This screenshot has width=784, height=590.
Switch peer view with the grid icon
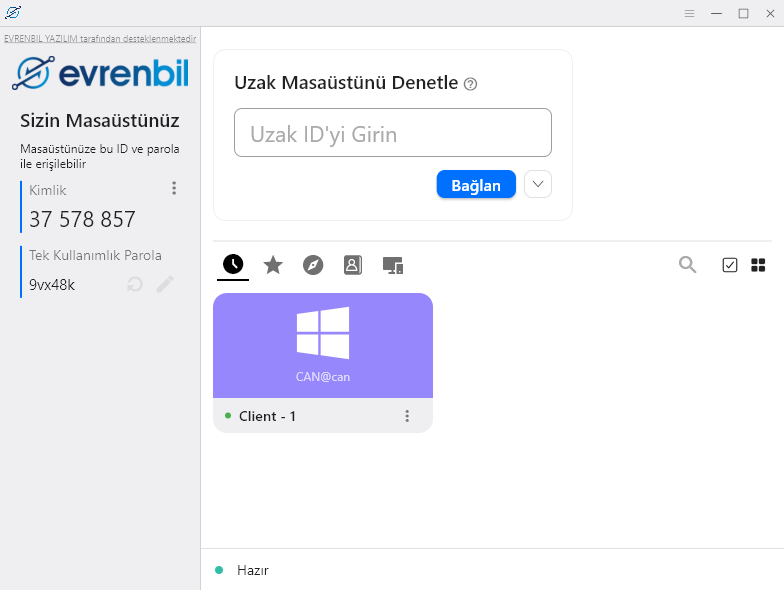coord(758,265)
